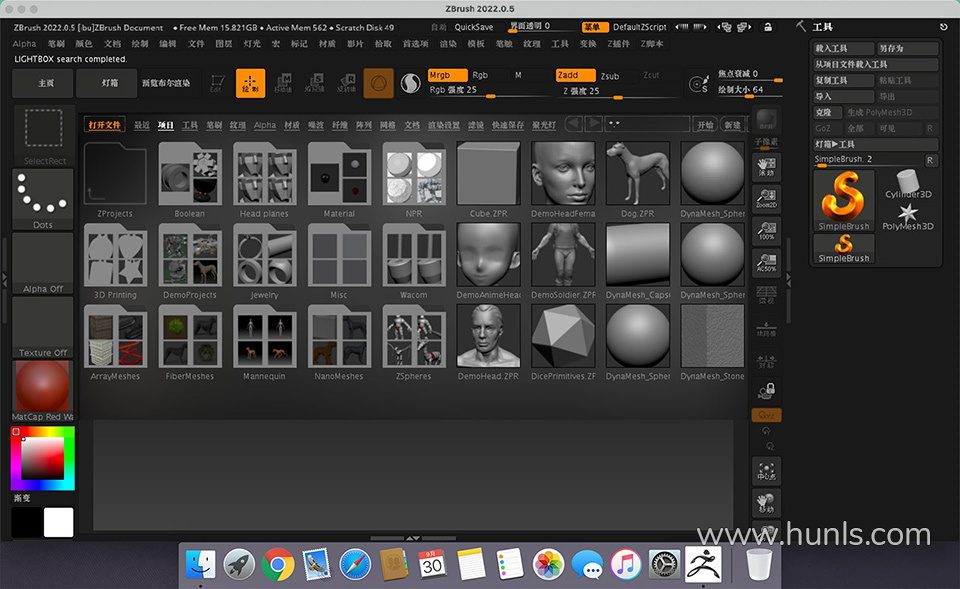Click the tool palette restore icon
Viewport: 960px width, 589px height.
(943, 27)
